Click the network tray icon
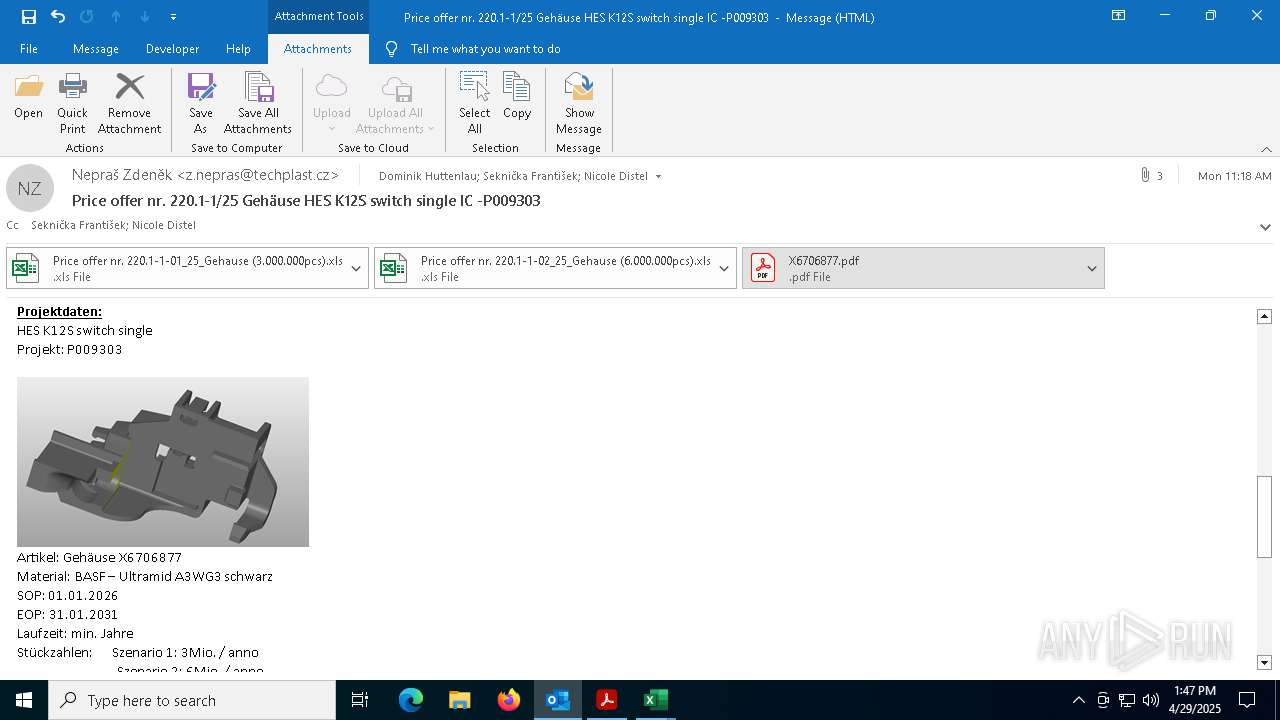The image size is (1280, 720). [1126, 700]
